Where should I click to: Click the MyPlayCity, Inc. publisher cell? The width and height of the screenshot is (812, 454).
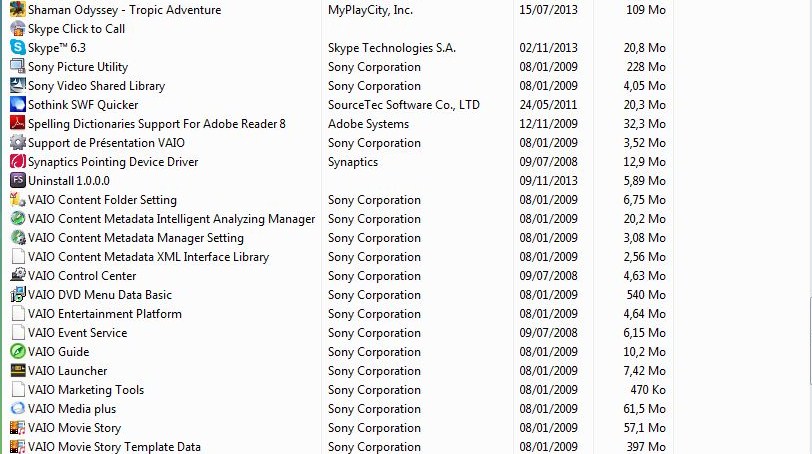pyautogui.click(x=372, y=10)
